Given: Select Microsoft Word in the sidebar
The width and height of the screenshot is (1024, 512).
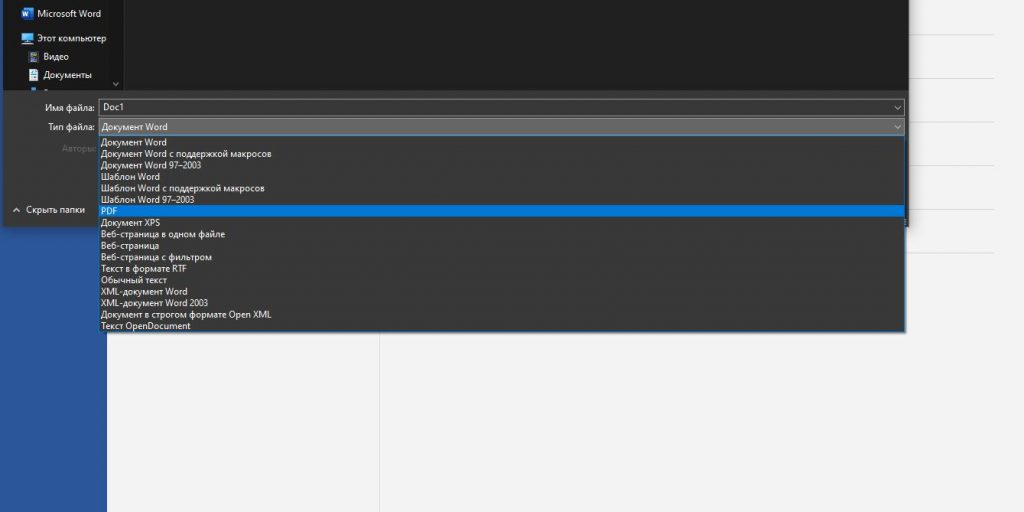Looking at the screenshot, I should (61, 13).
